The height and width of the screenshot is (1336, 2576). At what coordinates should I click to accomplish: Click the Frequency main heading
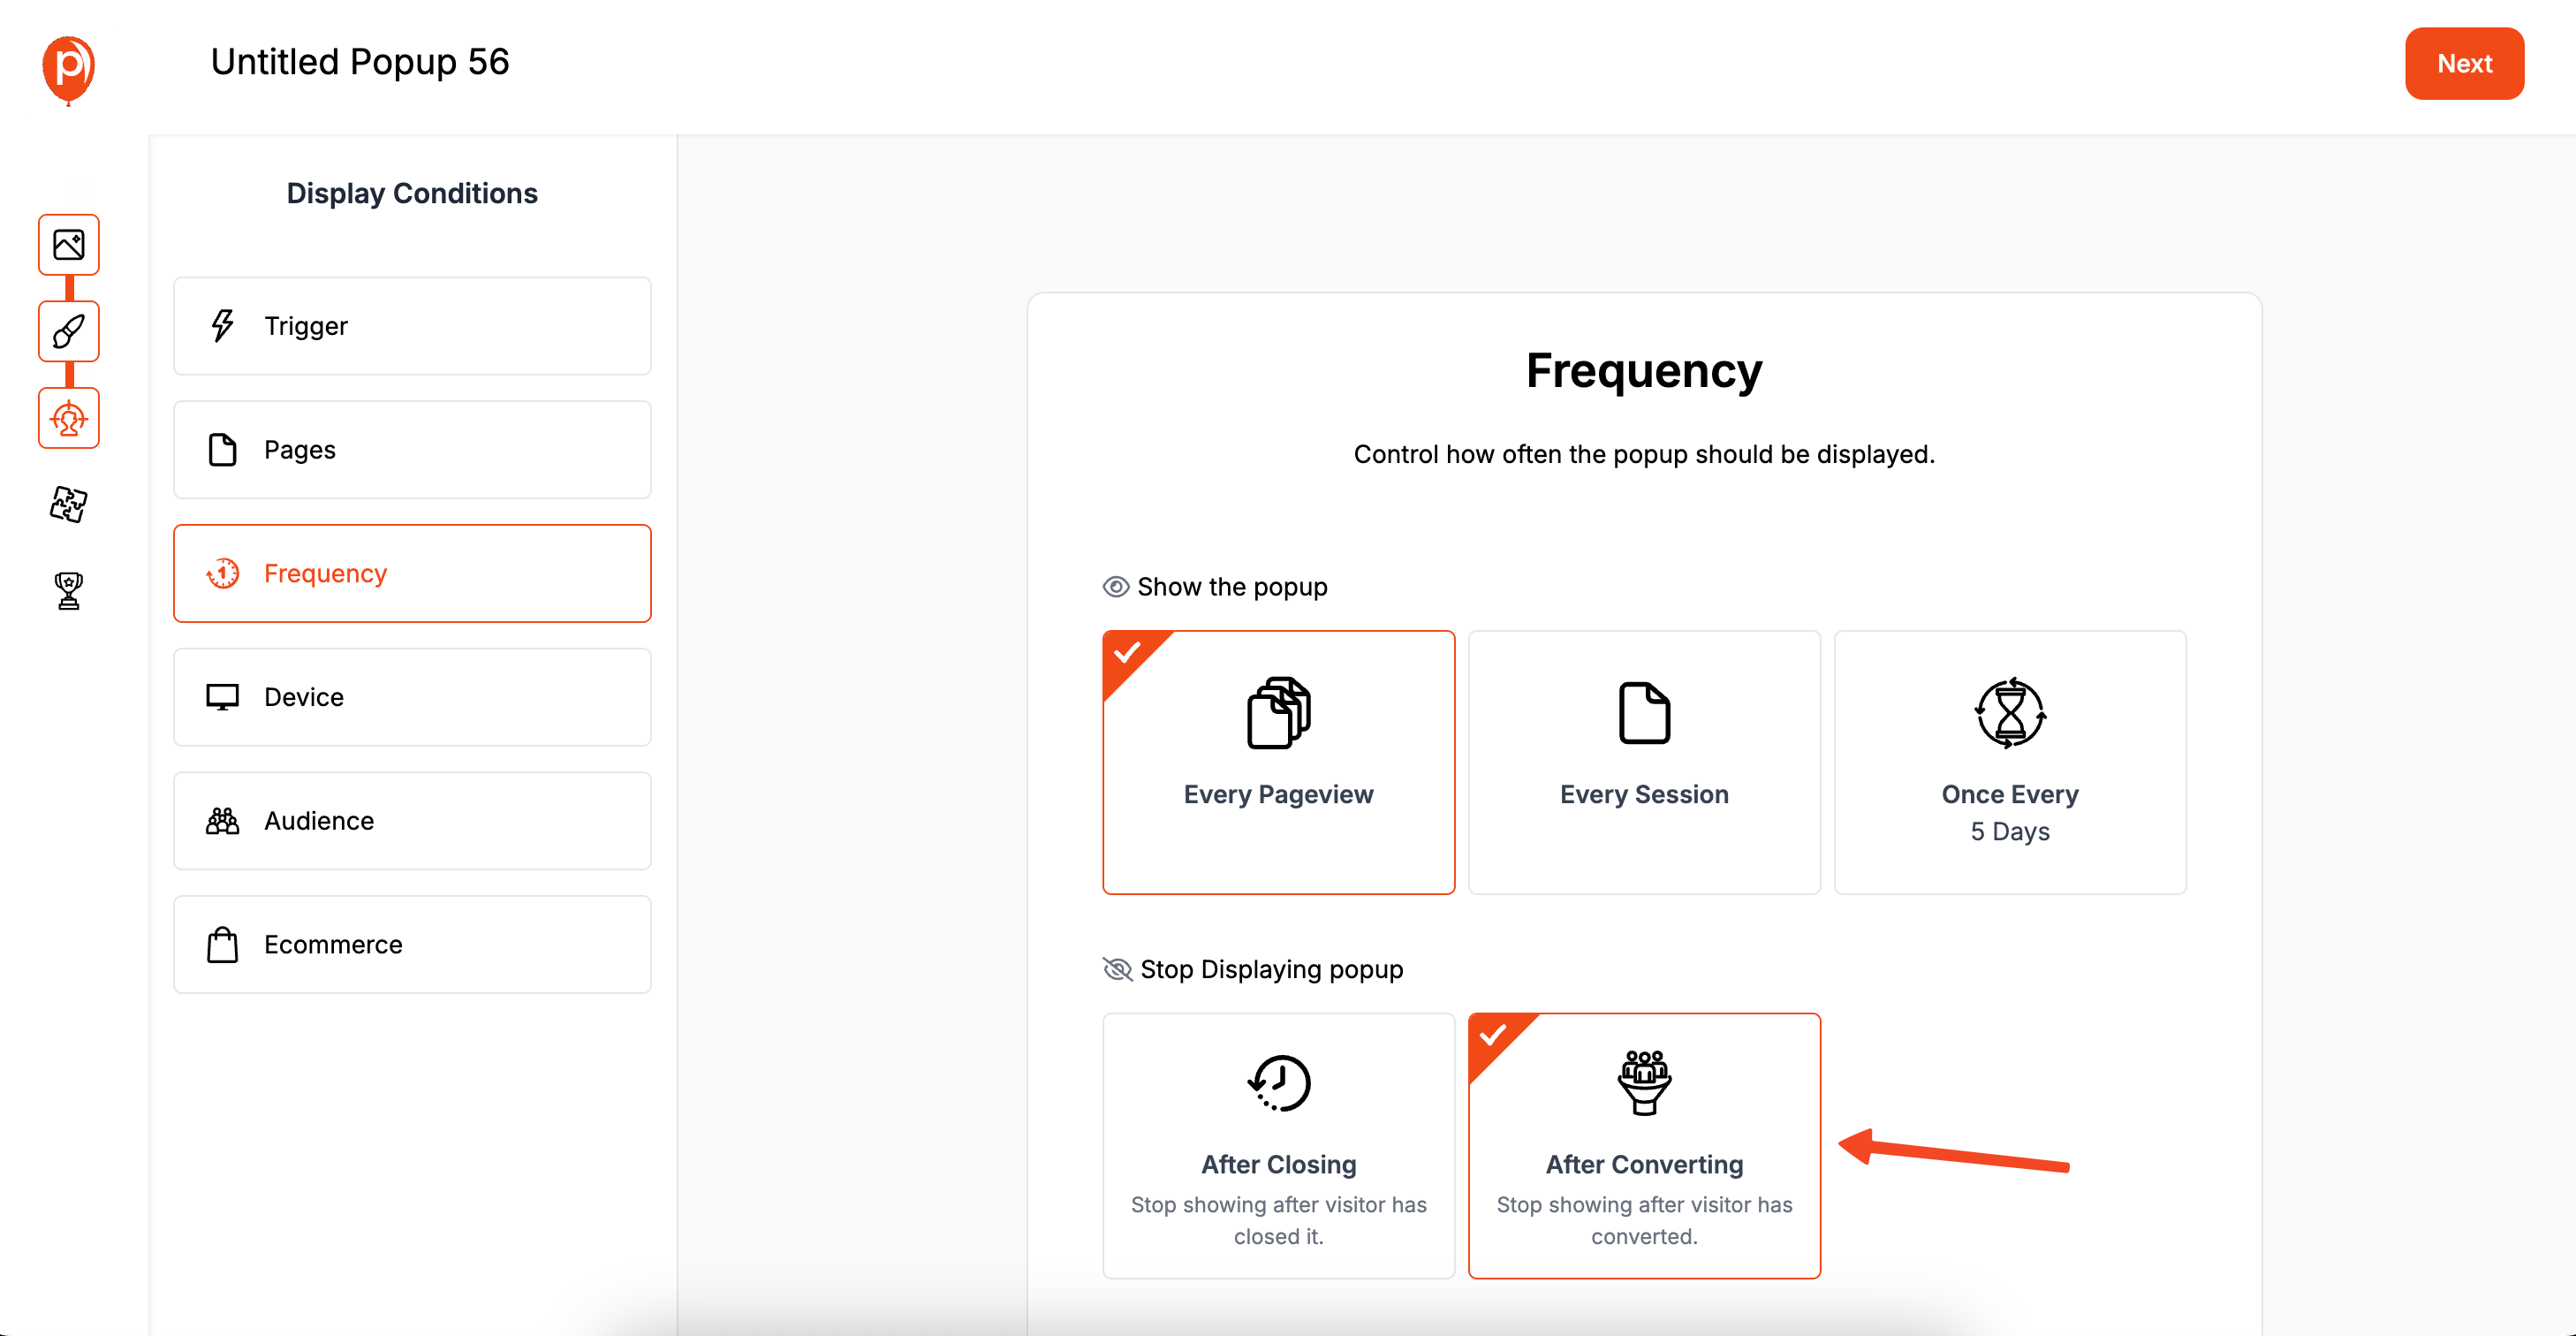coord(1644,371)
